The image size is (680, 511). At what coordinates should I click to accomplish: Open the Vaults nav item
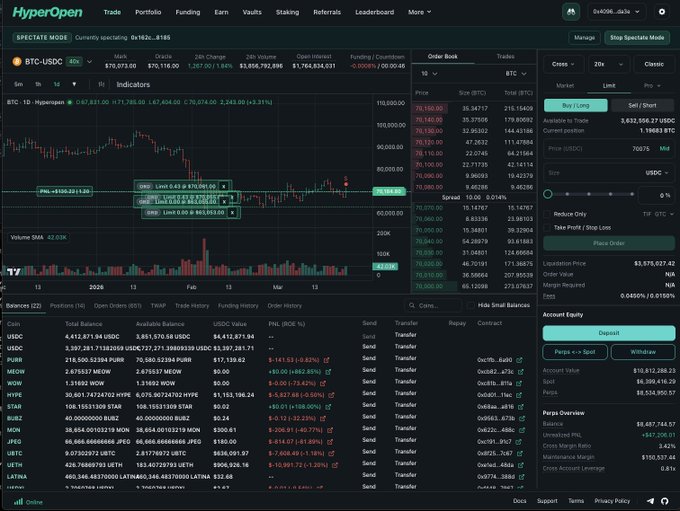[252, 12]
